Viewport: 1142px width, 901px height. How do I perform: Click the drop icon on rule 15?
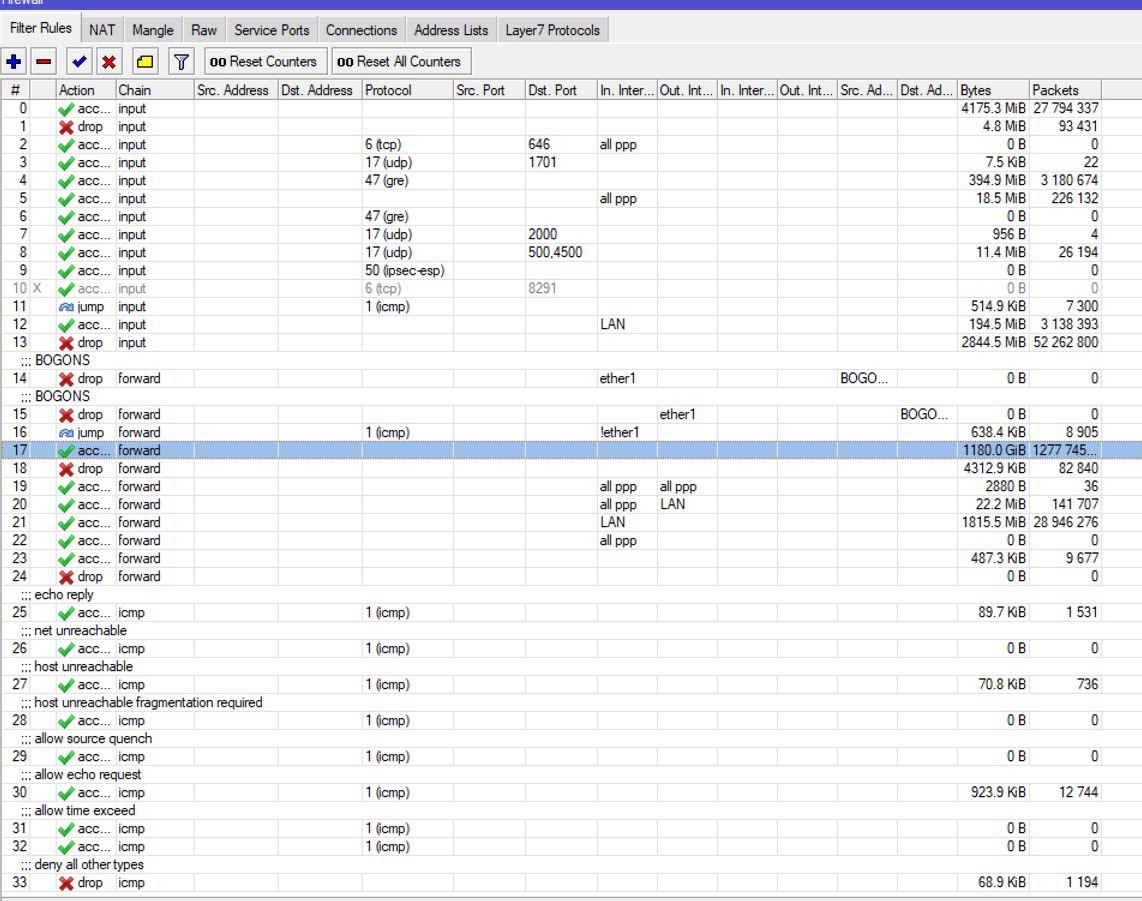coord(66,415)
